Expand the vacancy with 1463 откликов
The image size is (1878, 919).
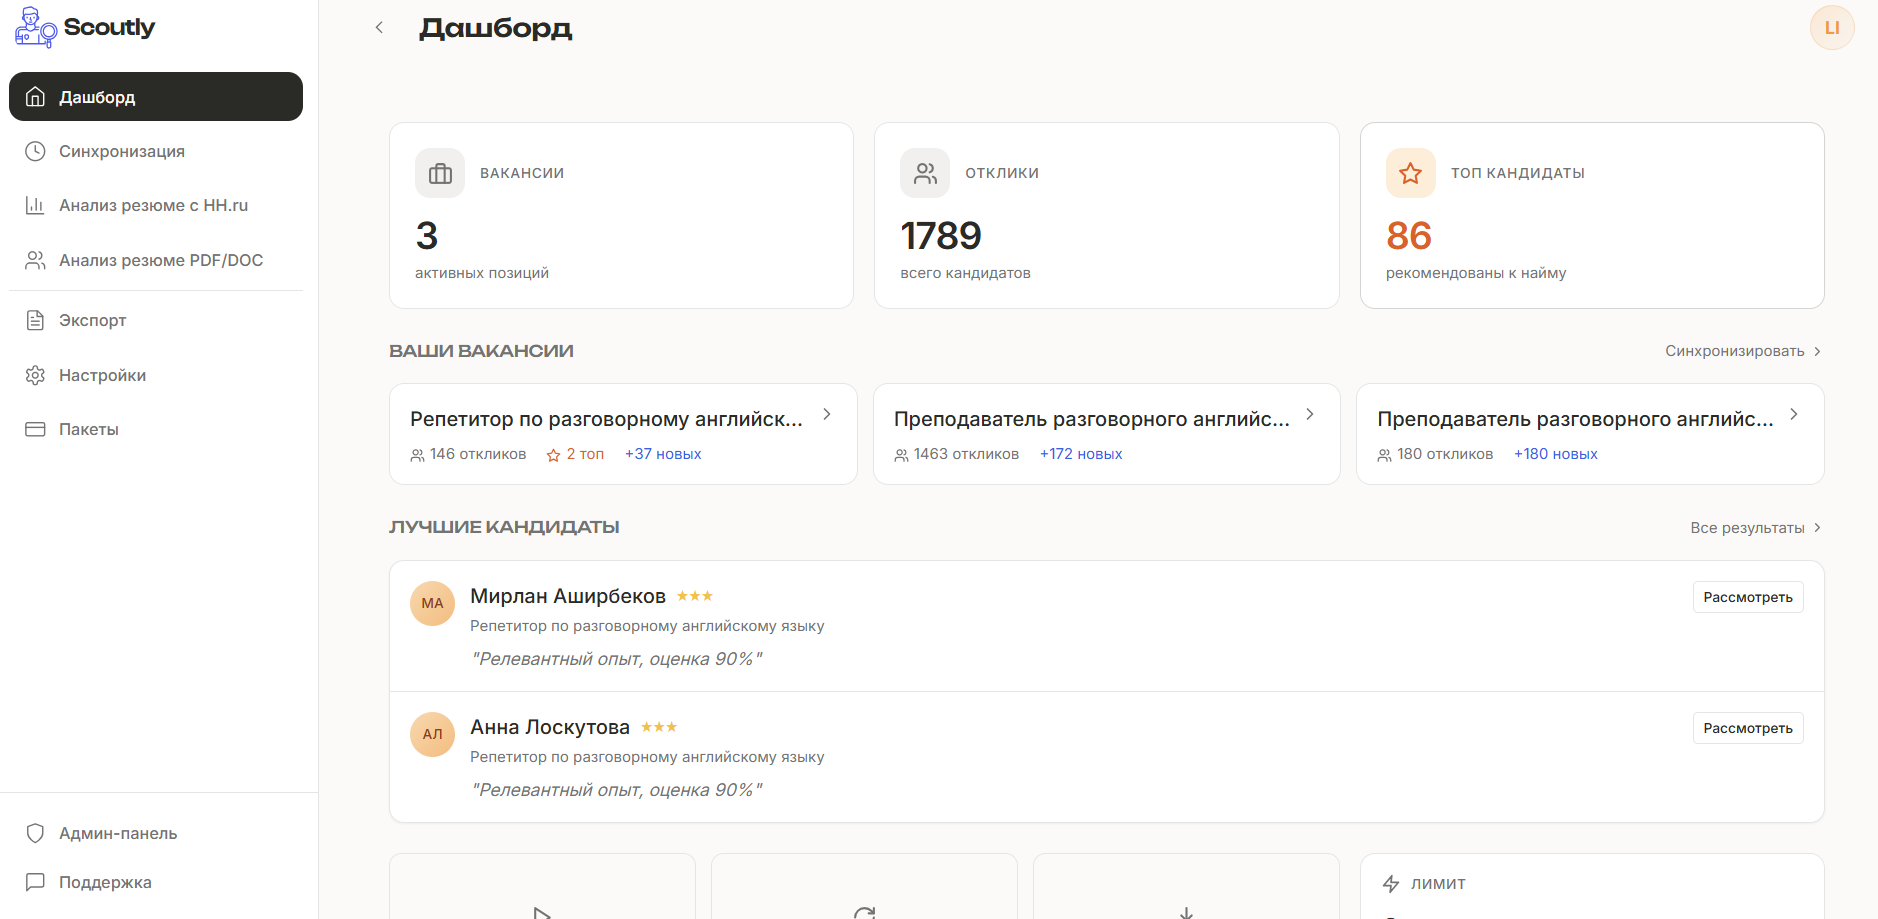(1310, 415)
